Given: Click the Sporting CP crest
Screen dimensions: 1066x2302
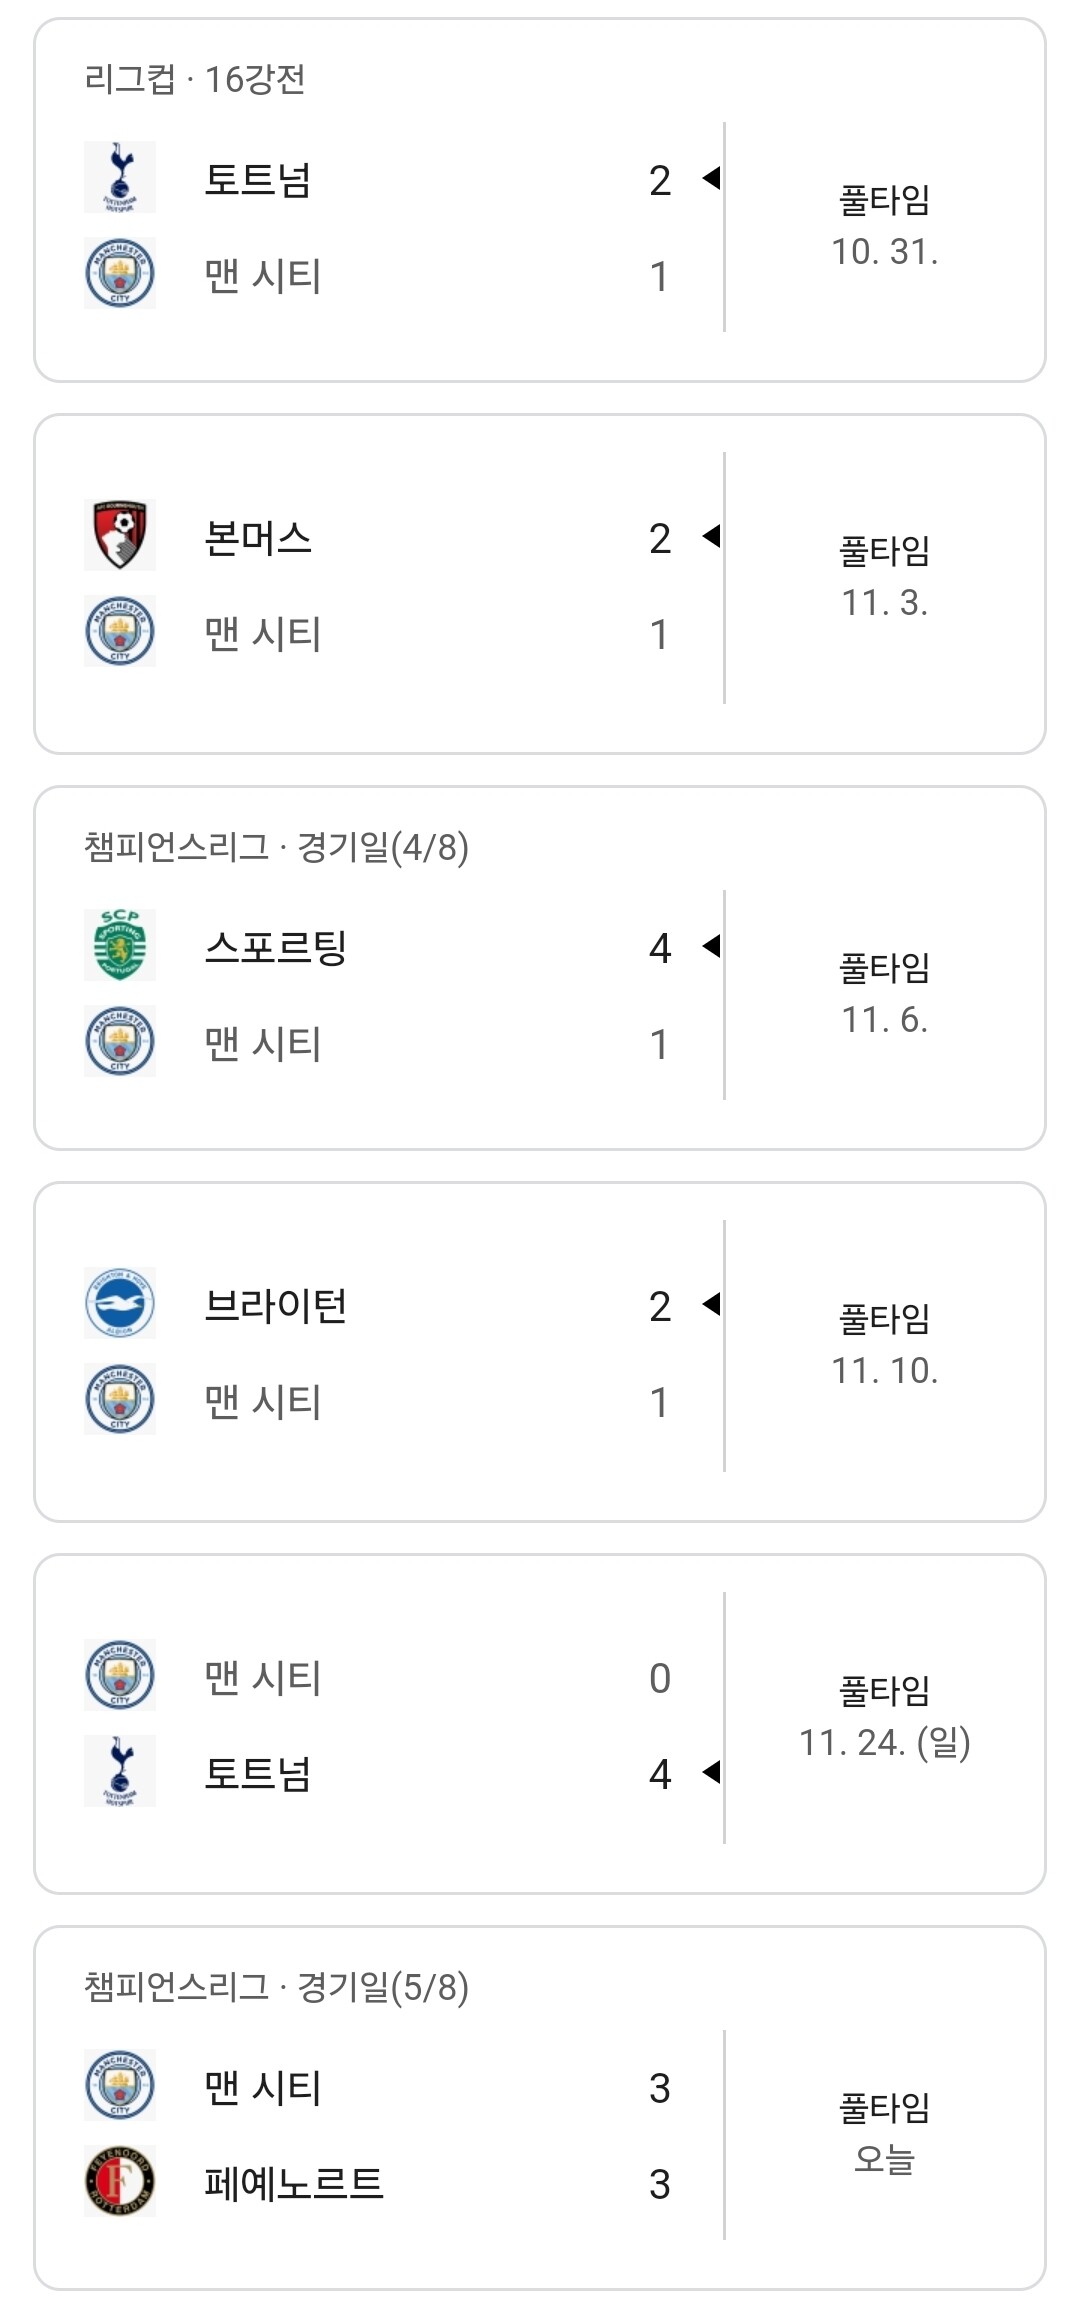Looking at the screenshot, I should pyautogui.click(x=120, y=945).
